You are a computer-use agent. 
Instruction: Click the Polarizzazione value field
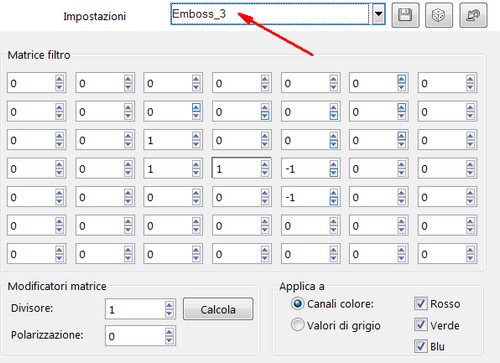pyautogui.click(x=135, y=336)
